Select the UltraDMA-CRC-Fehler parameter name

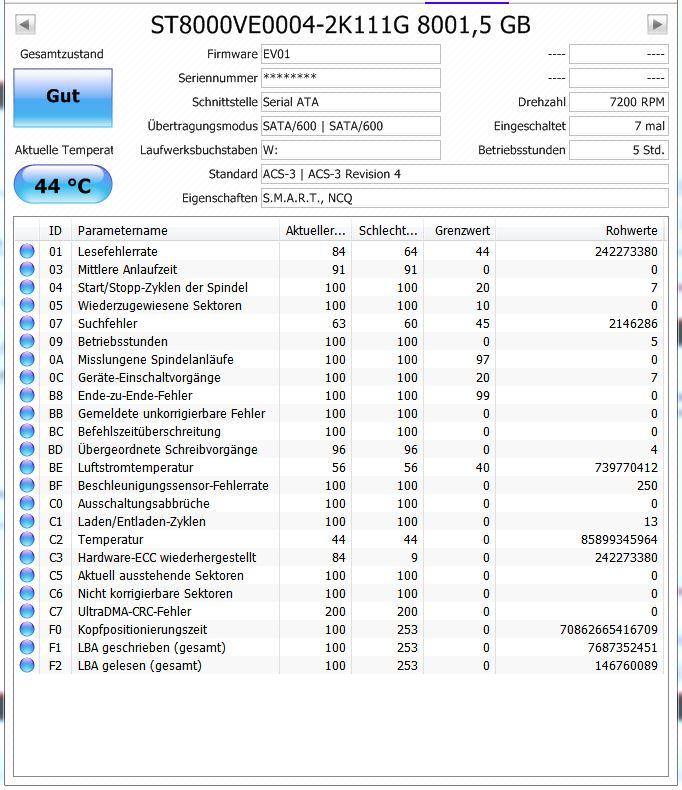134,612
